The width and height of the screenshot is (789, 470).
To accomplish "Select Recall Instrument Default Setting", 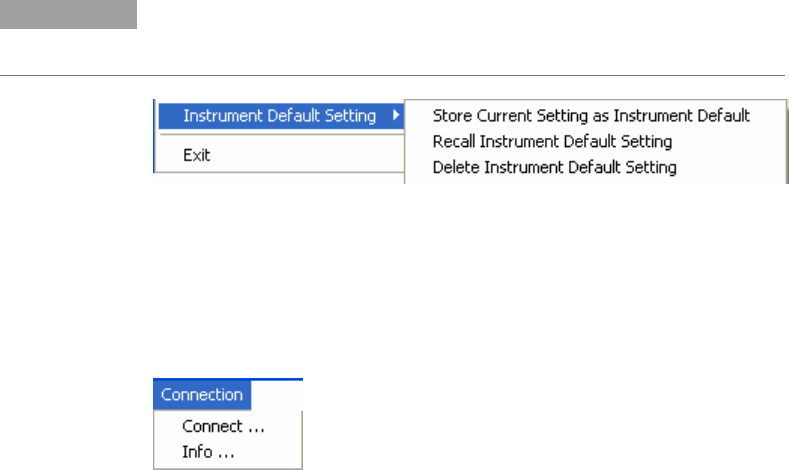I will [552, 141].
